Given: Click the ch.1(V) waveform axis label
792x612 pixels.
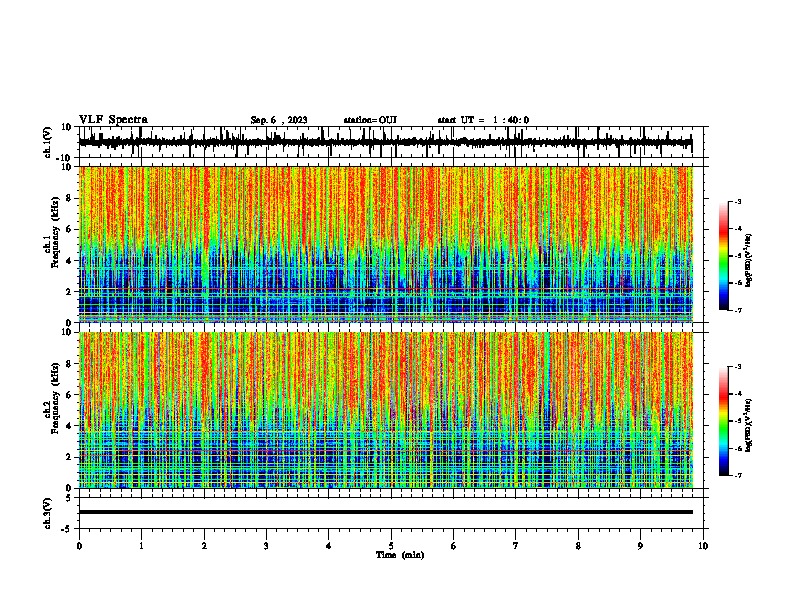Looking at the screenshot, I should pyautogui.click(x=47, y=142).
